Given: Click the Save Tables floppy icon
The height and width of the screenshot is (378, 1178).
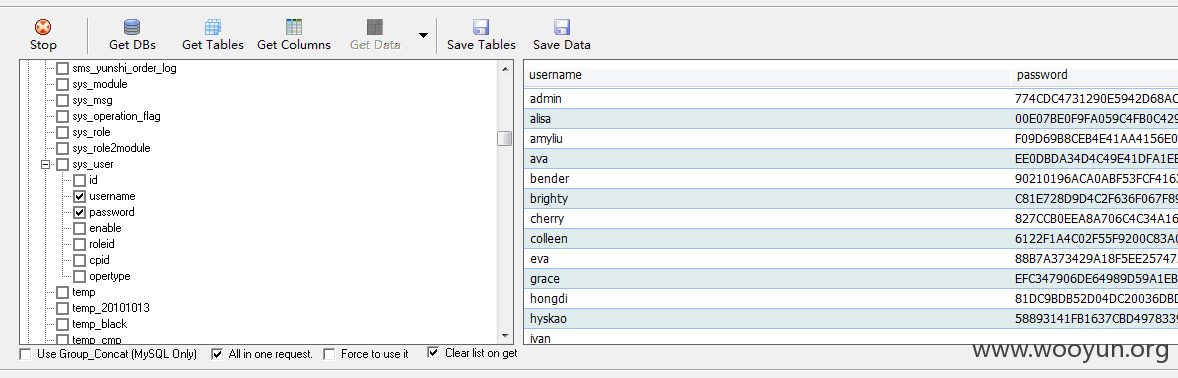Looking at the screenshot, I should (x=482, y=27).
